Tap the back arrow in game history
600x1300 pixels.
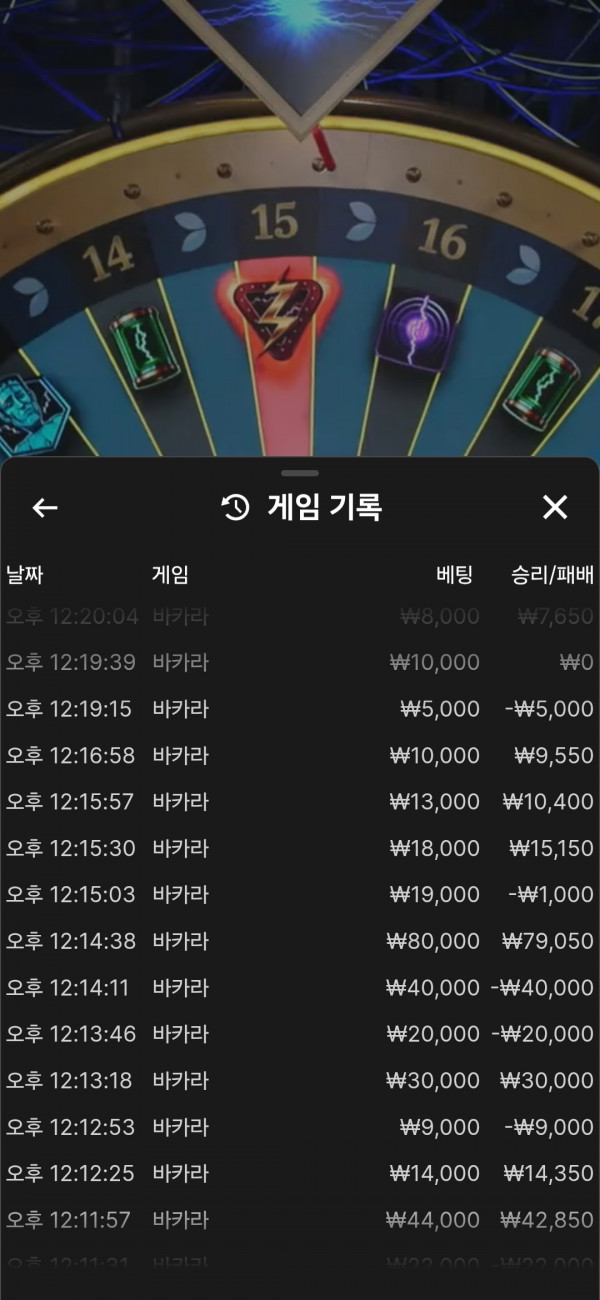coord(45,508)
